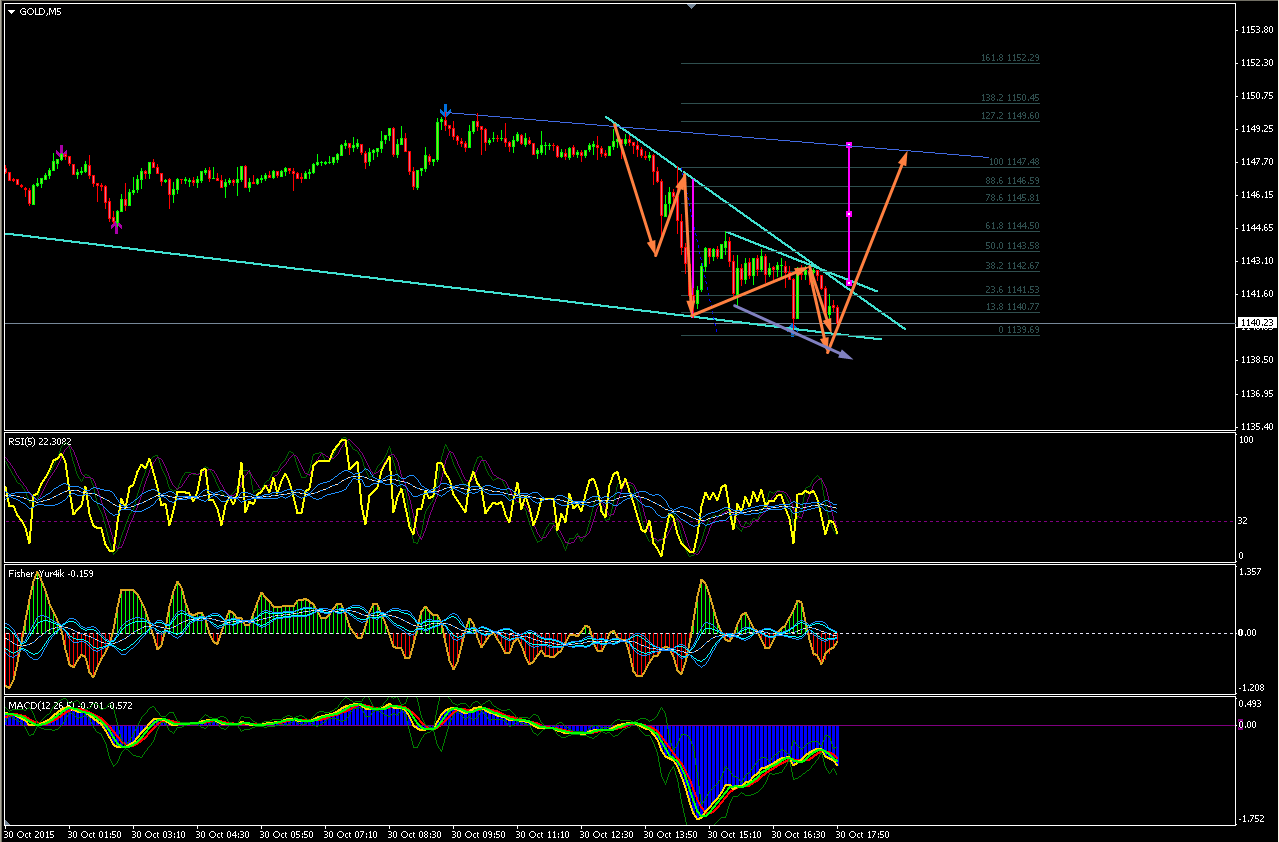Click the chart shift triangle at top edge
Image resolution: width=1279 pixels, height=842 pixels.
[691, 6]
